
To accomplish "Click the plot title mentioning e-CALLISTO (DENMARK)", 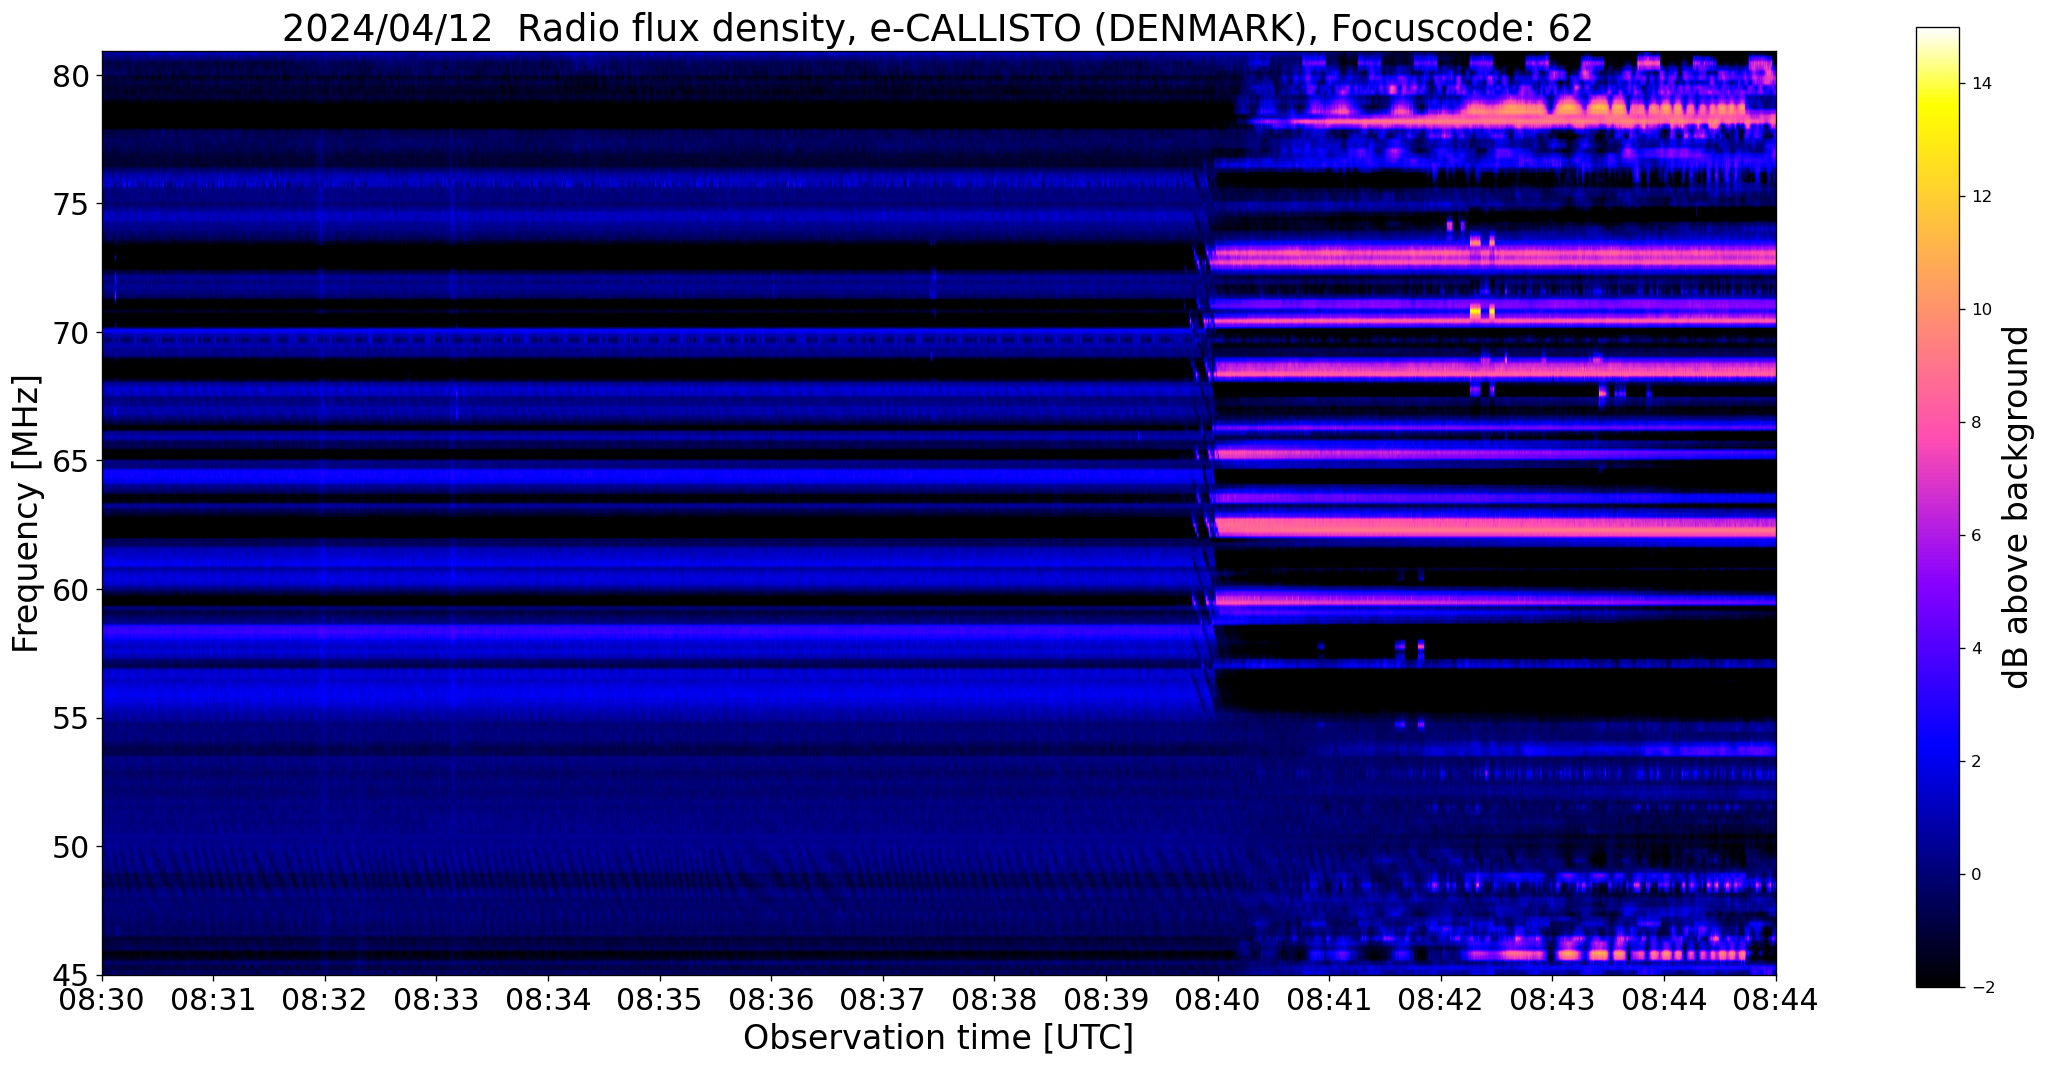I will click(937, 28).
